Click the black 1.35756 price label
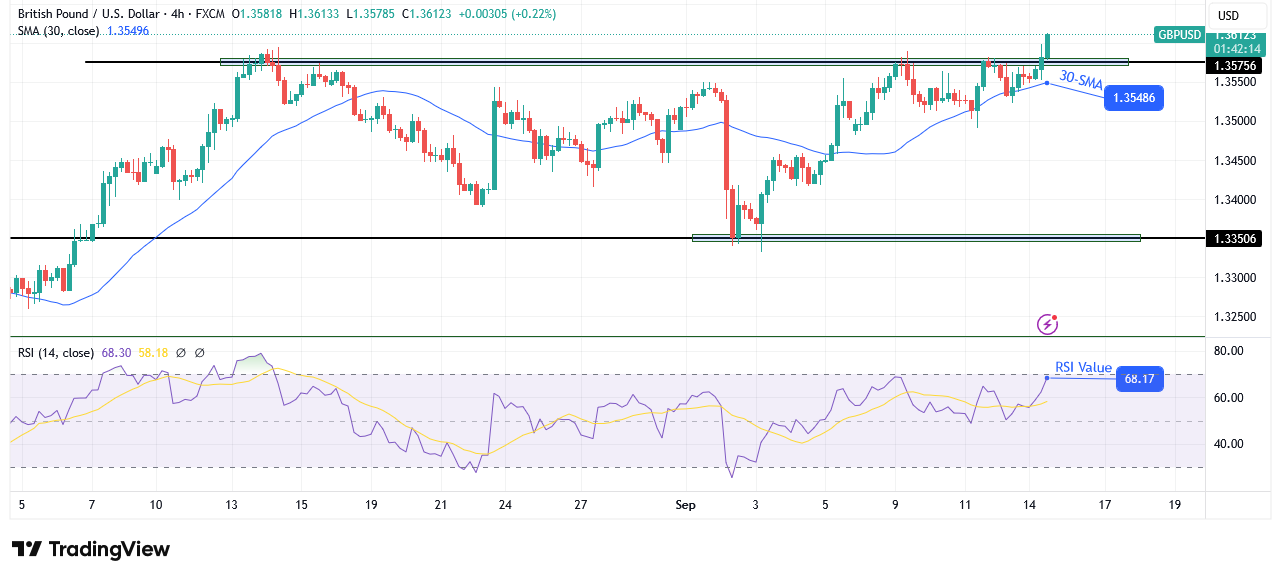Image resolution: width=1275 pixels, height=578 pixels. [1237, 65]
